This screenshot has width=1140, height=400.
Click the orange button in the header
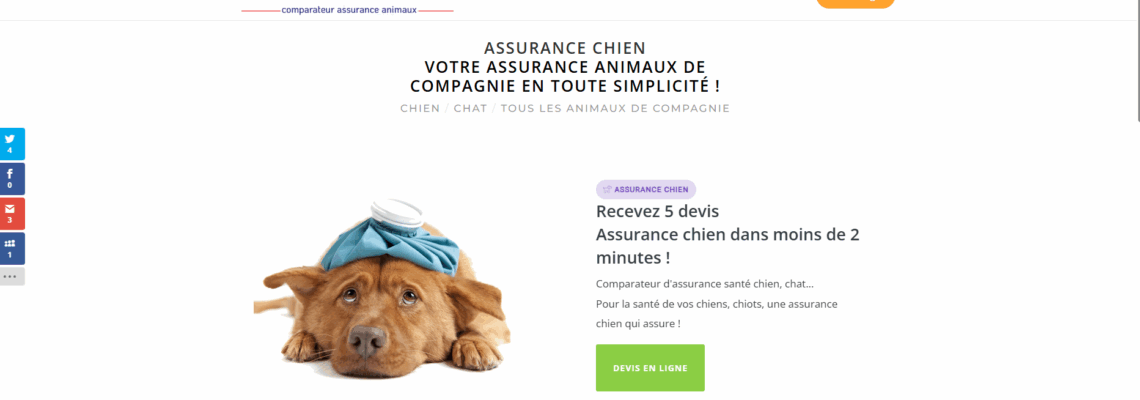856,3
